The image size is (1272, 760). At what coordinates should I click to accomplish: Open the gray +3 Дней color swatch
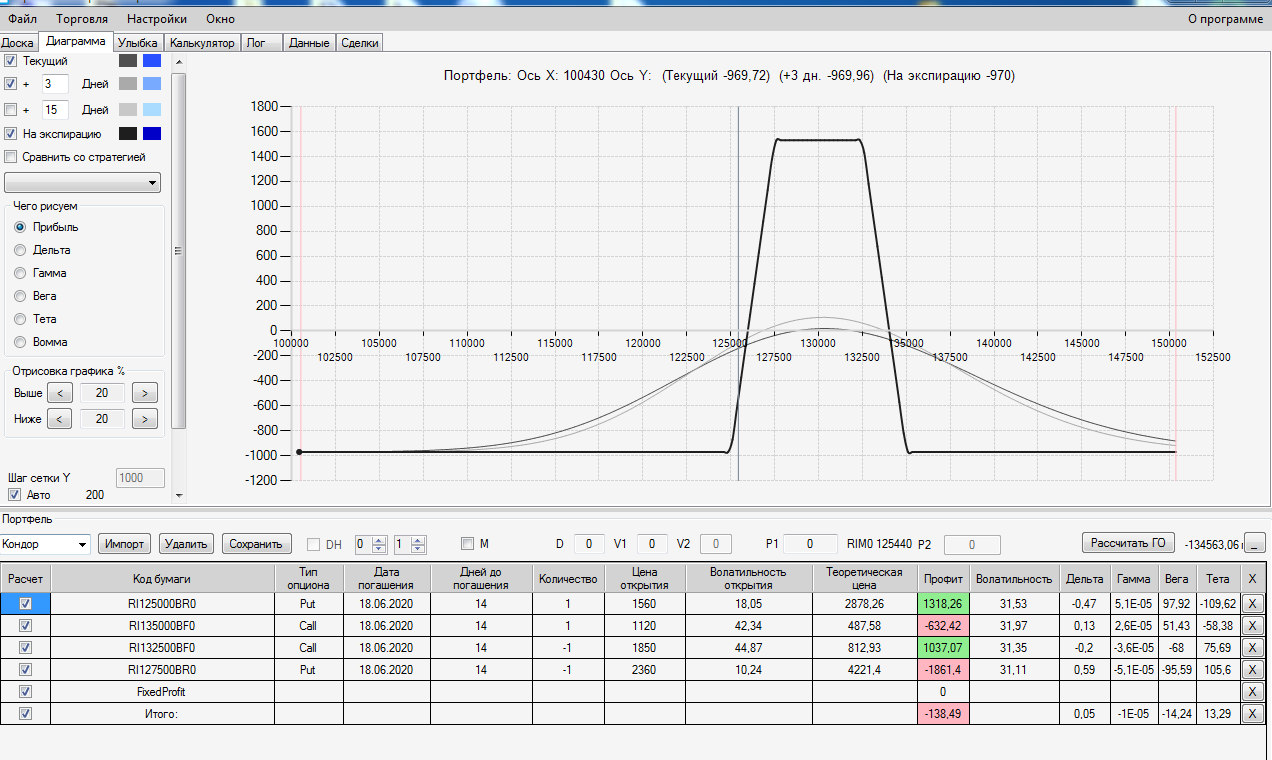[x=128, y=84]
